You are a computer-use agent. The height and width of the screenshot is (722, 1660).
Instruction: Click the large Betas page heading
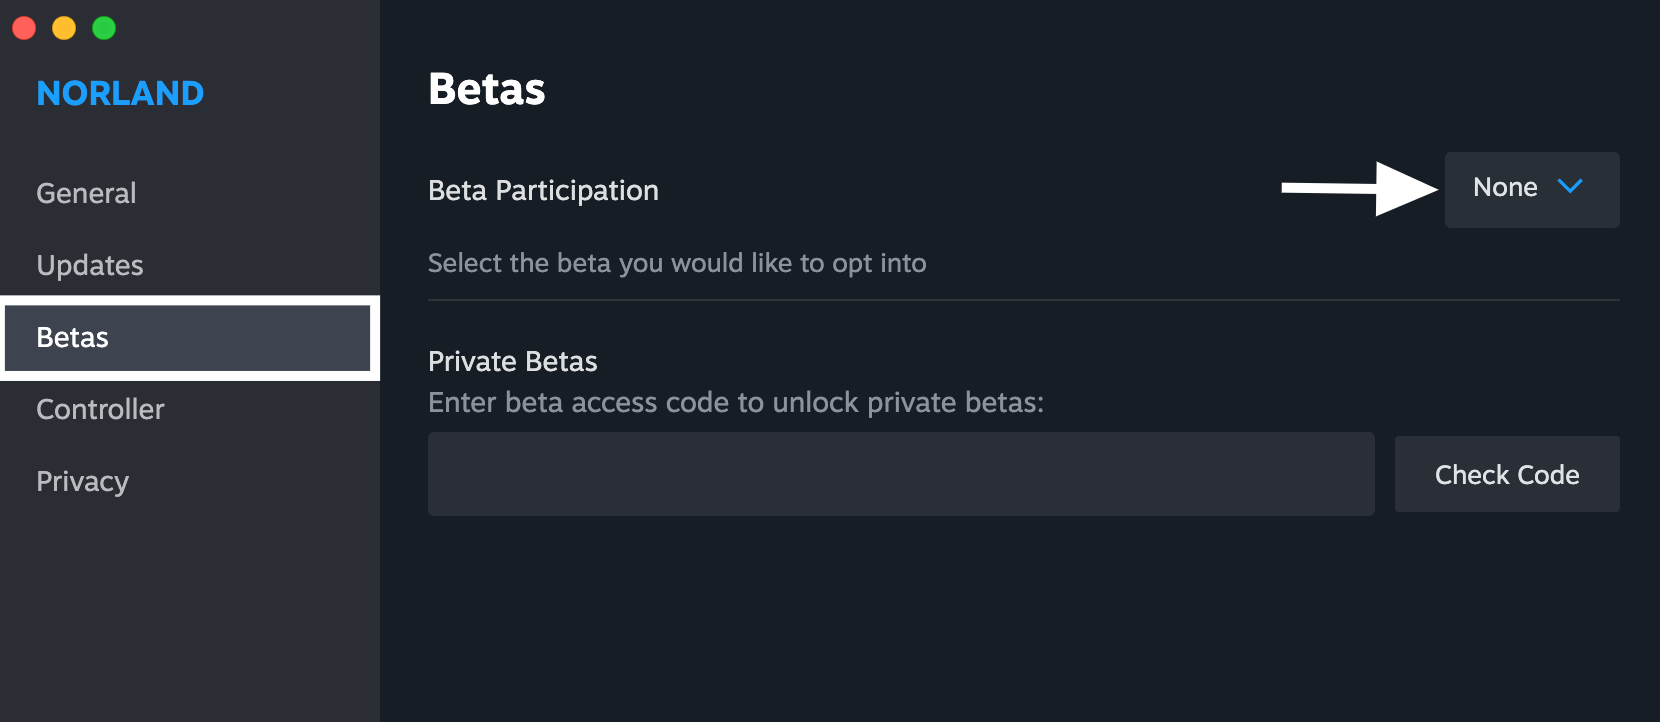[487, 89]
